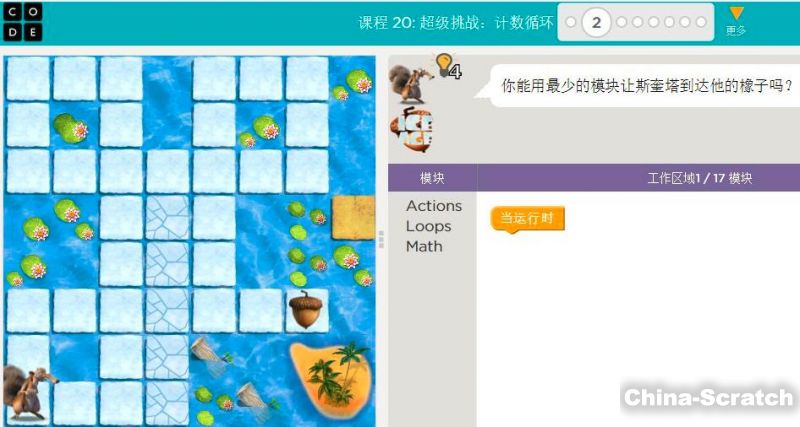The width and height of the screenshot is (800, 427).
Task: Select current level 2 bubble
Action: click(x=596, y=22)
